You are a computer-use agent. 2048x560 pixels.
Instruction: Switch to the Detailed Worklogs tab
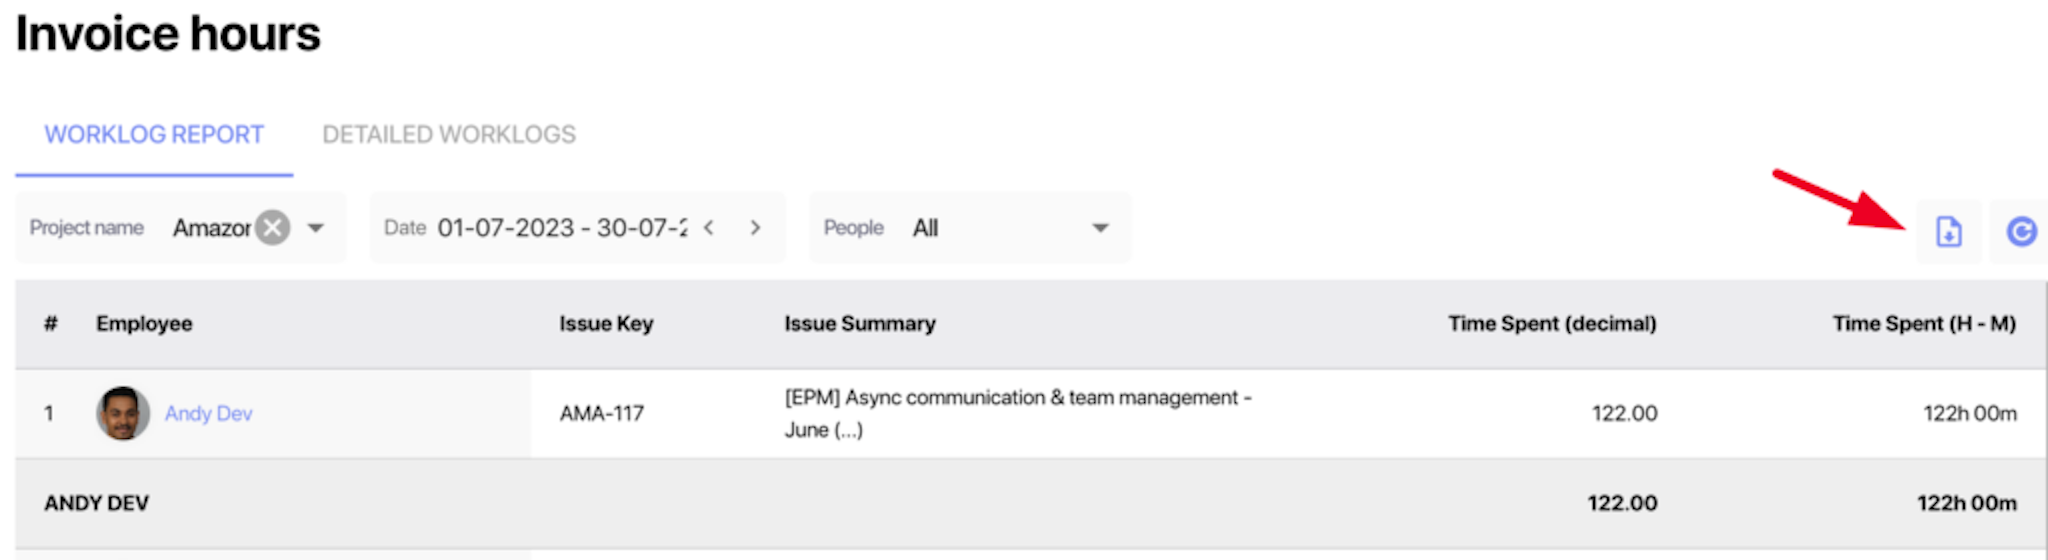[449, 135]
